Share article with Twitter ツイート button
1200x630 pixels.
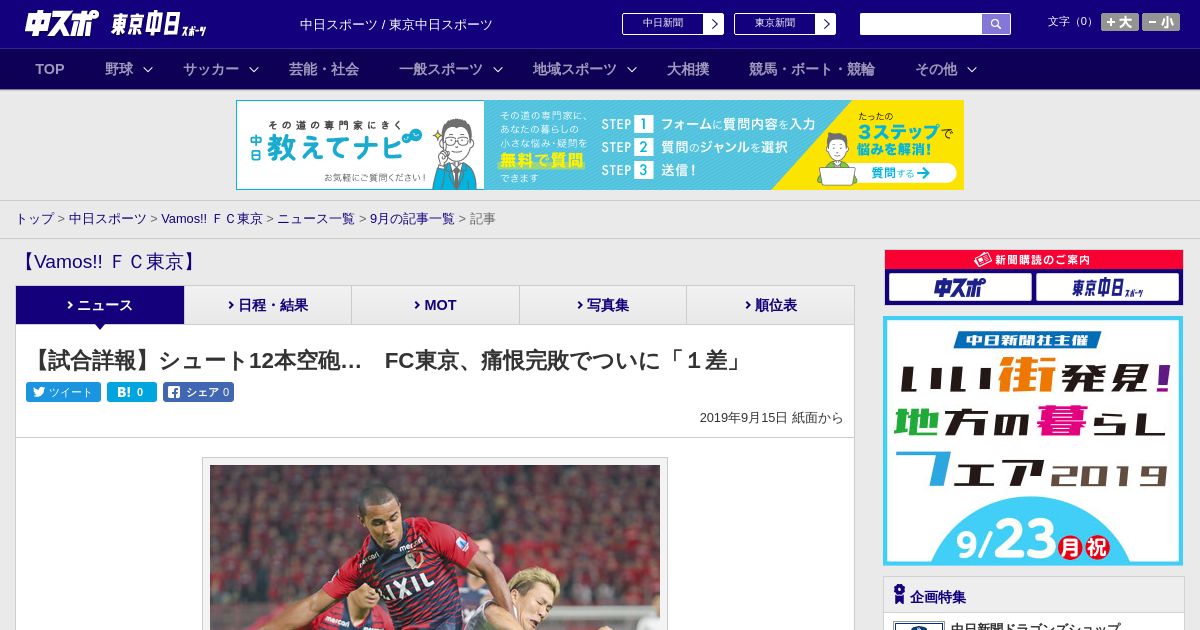pos(63,392)
